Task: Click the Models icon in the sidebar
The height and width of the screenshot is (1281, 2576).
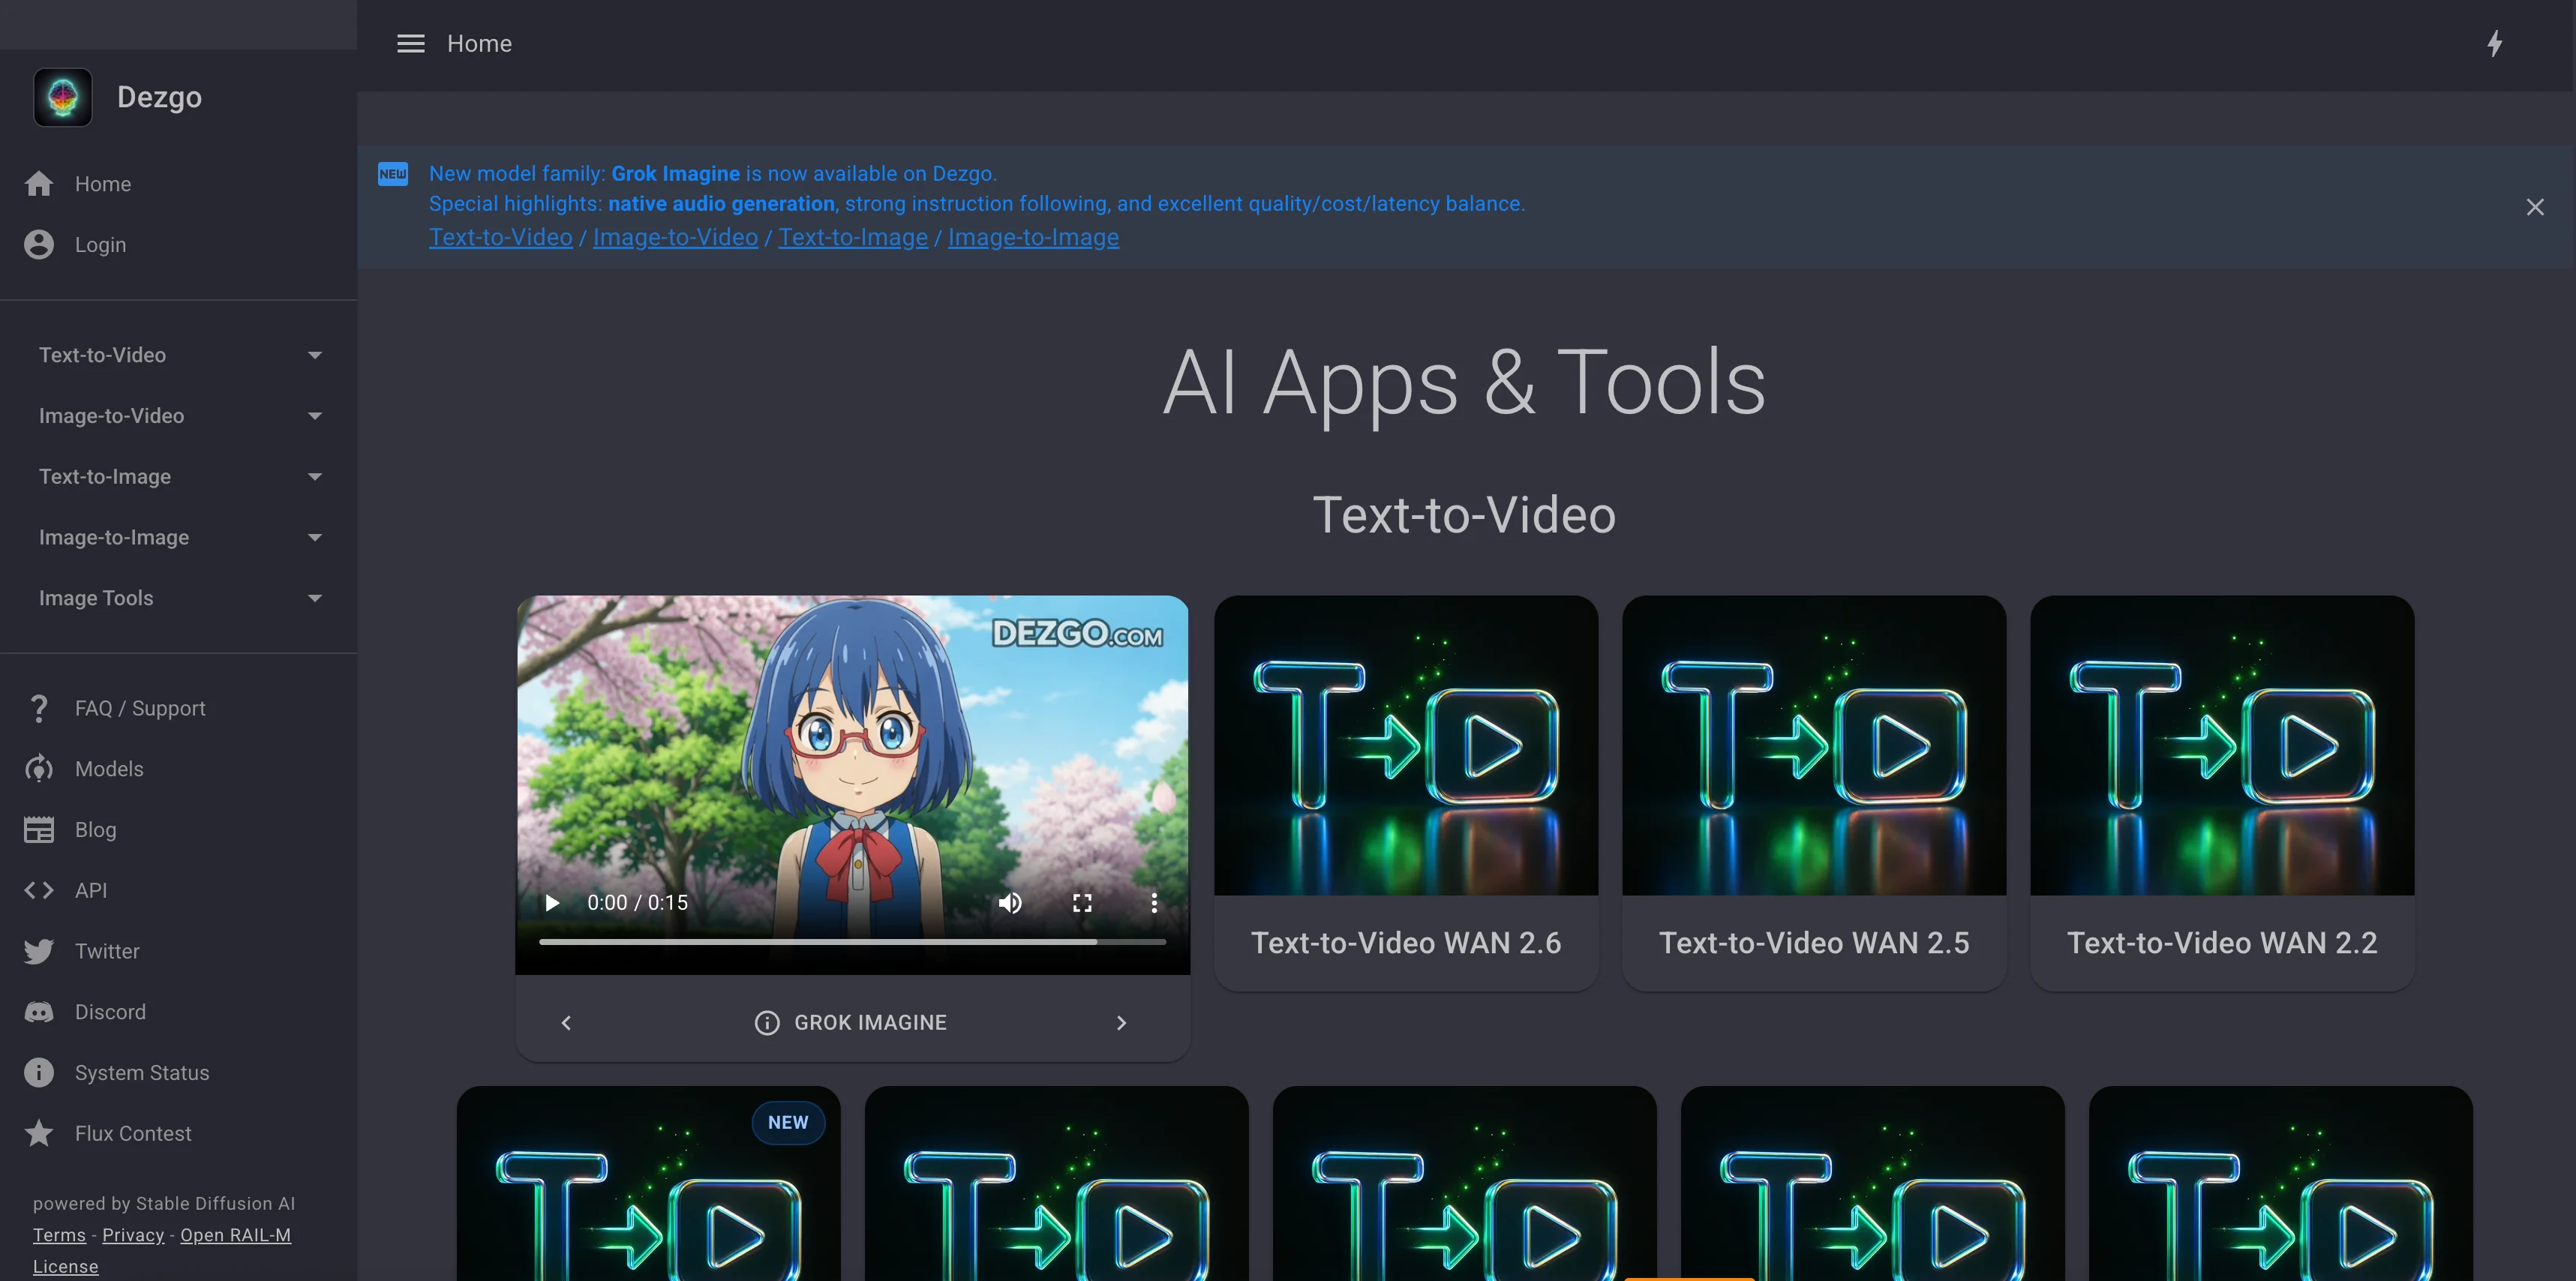Action: tap(39, 769)
